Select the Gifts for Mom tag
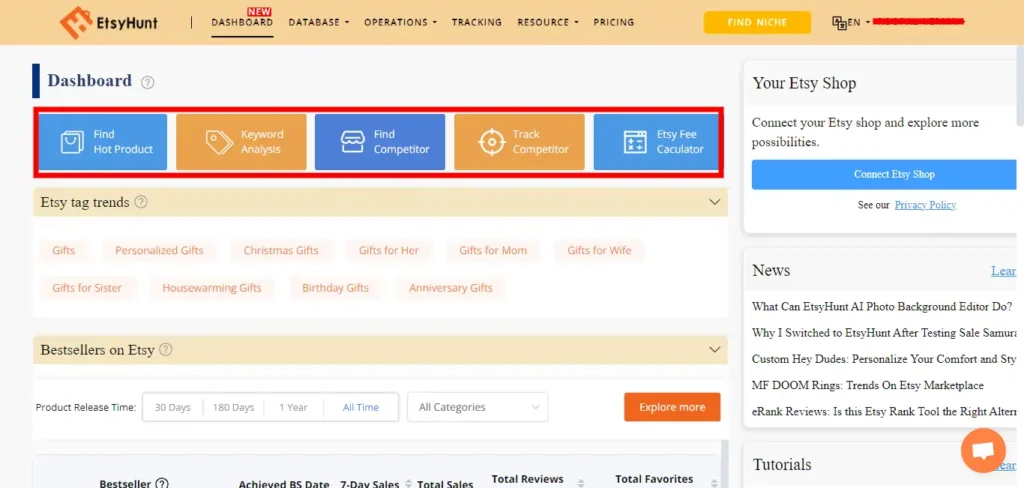The image size is (1024, 488). [493, 250]
